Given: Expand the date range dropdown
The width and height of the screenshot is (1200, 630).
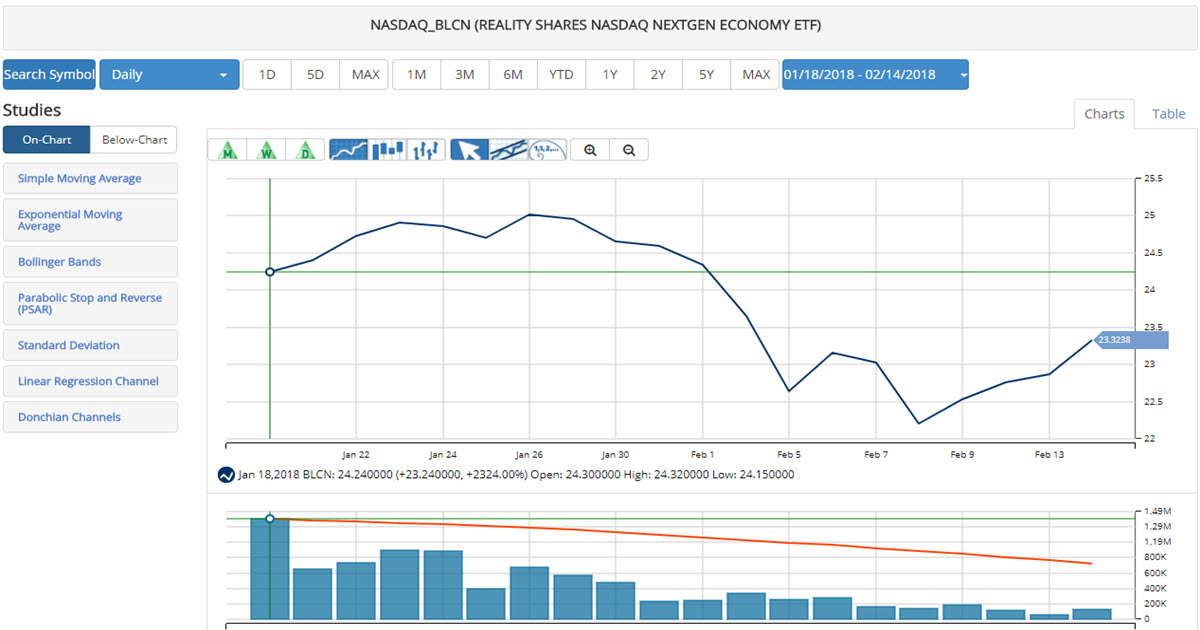Looking at the screenshot, I should click(x=875, y=75).
